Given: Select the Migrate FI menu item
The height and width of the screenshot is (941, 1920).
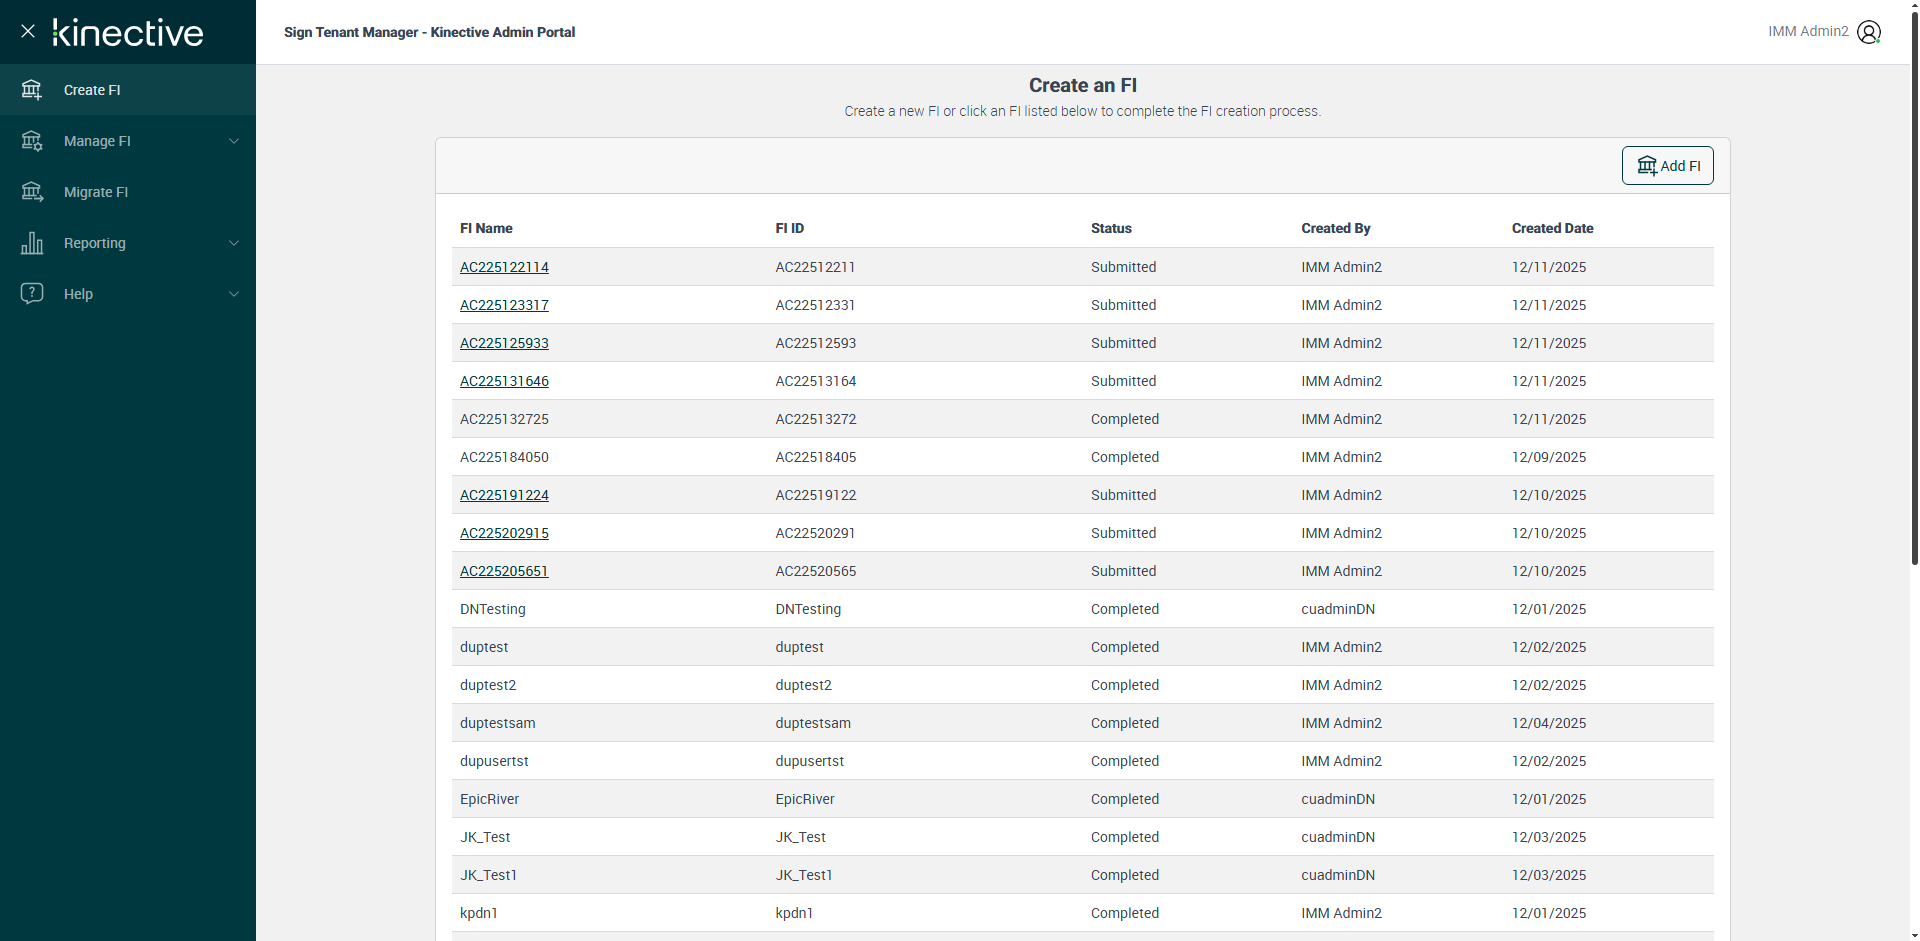Looking at the screenshot, I should coord(96,192).
